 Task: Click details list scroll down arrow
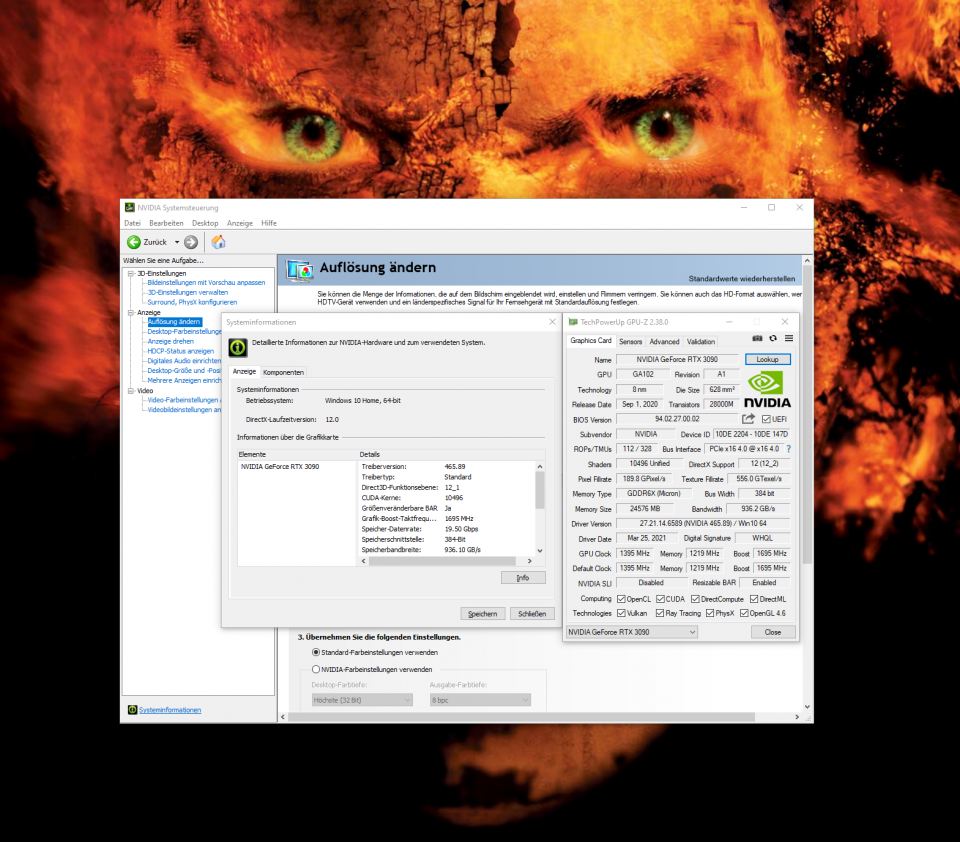(539, 551)
